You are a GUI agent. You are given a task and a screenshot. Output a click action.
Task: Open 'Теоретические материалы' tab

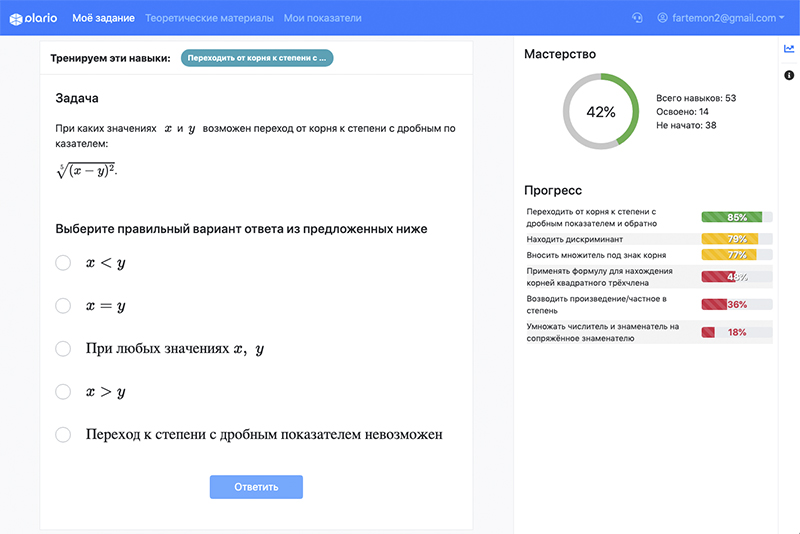click(209, 18)
